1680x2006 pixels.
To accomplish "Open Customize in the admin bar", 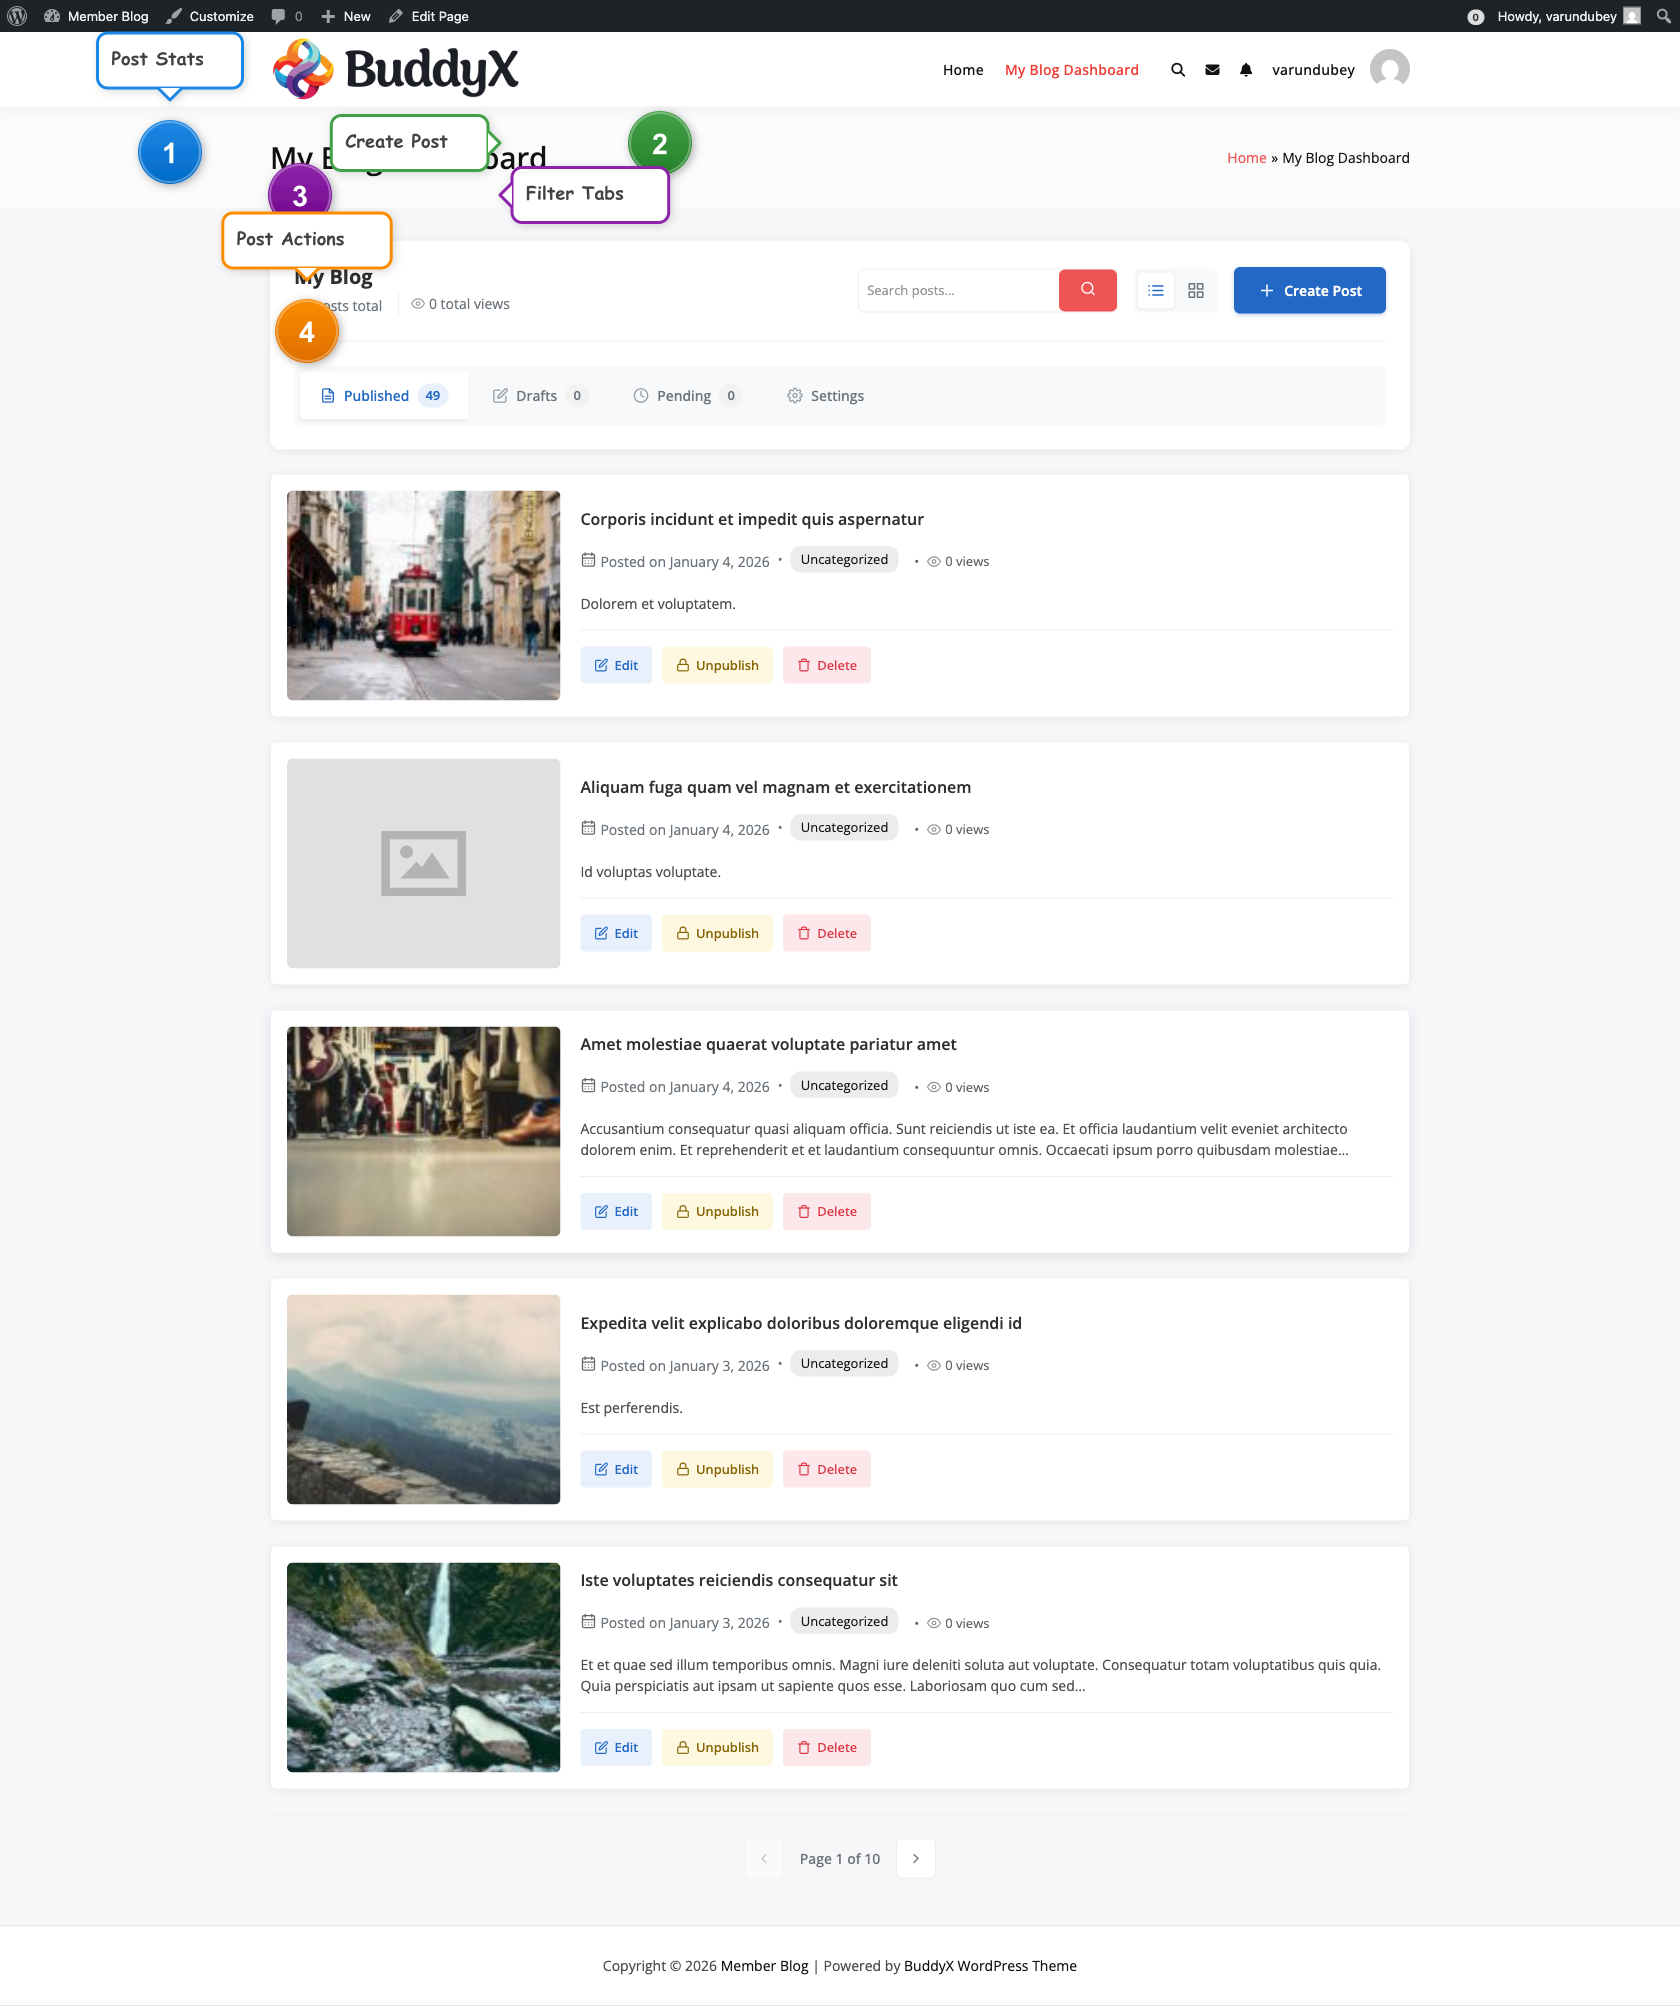I will [x=210, y=16].
